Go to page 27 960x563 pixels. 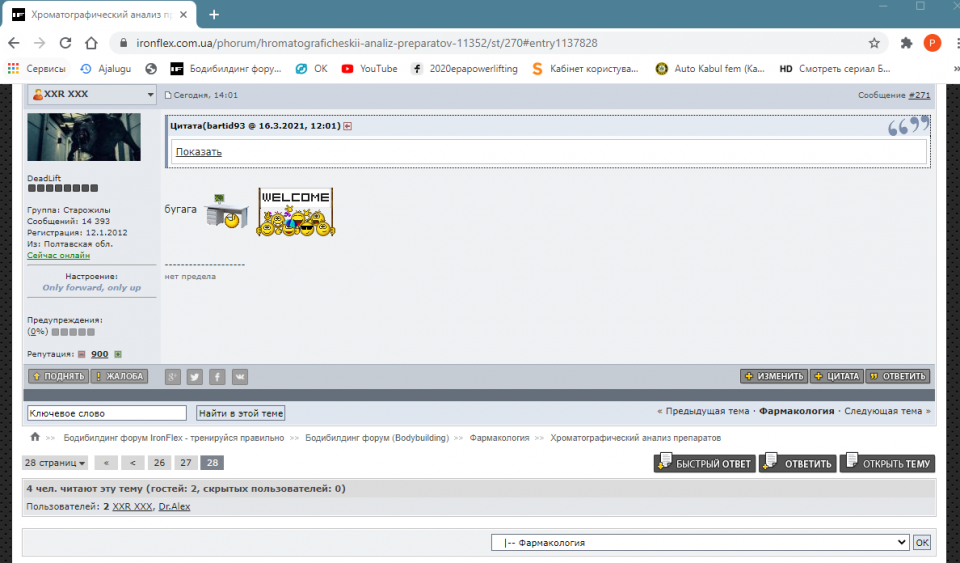pos(185,463)
